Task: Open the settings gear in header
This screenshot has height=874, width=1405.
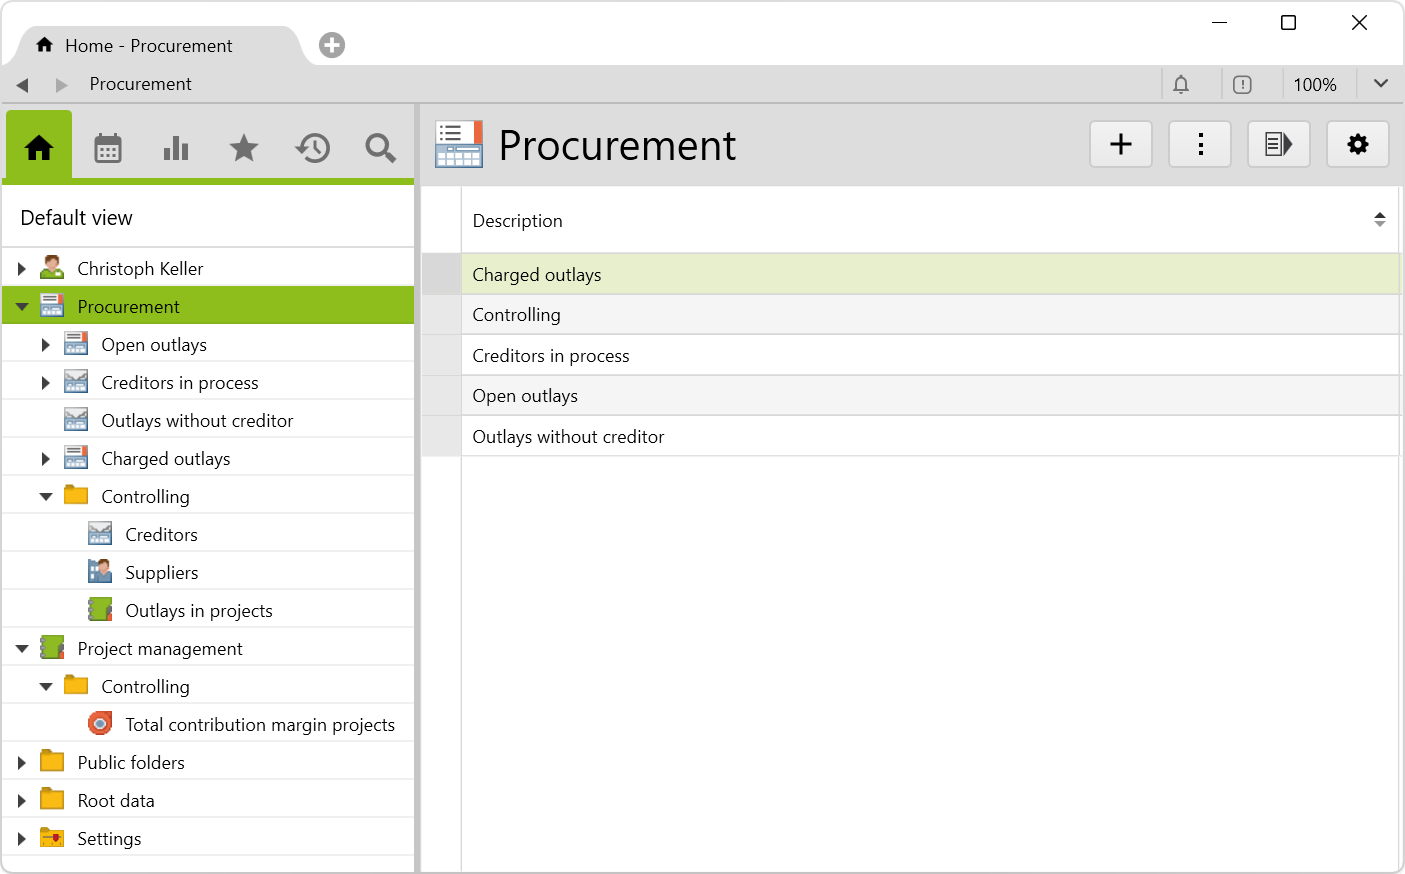Action: (1357, 145)
